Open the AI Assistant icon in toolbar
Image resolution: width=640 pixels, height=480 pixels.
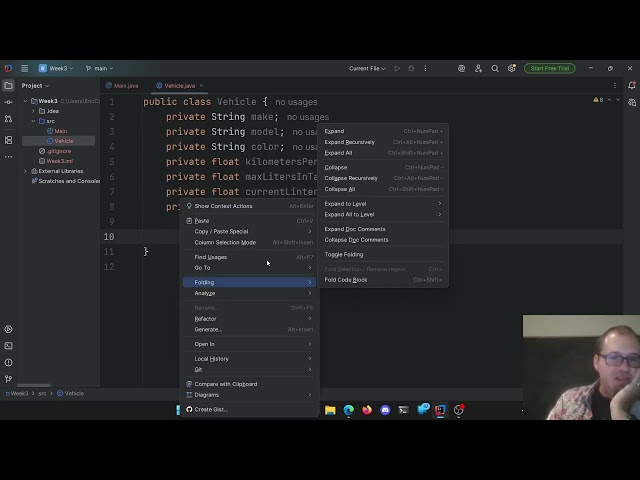pos(461,69)
